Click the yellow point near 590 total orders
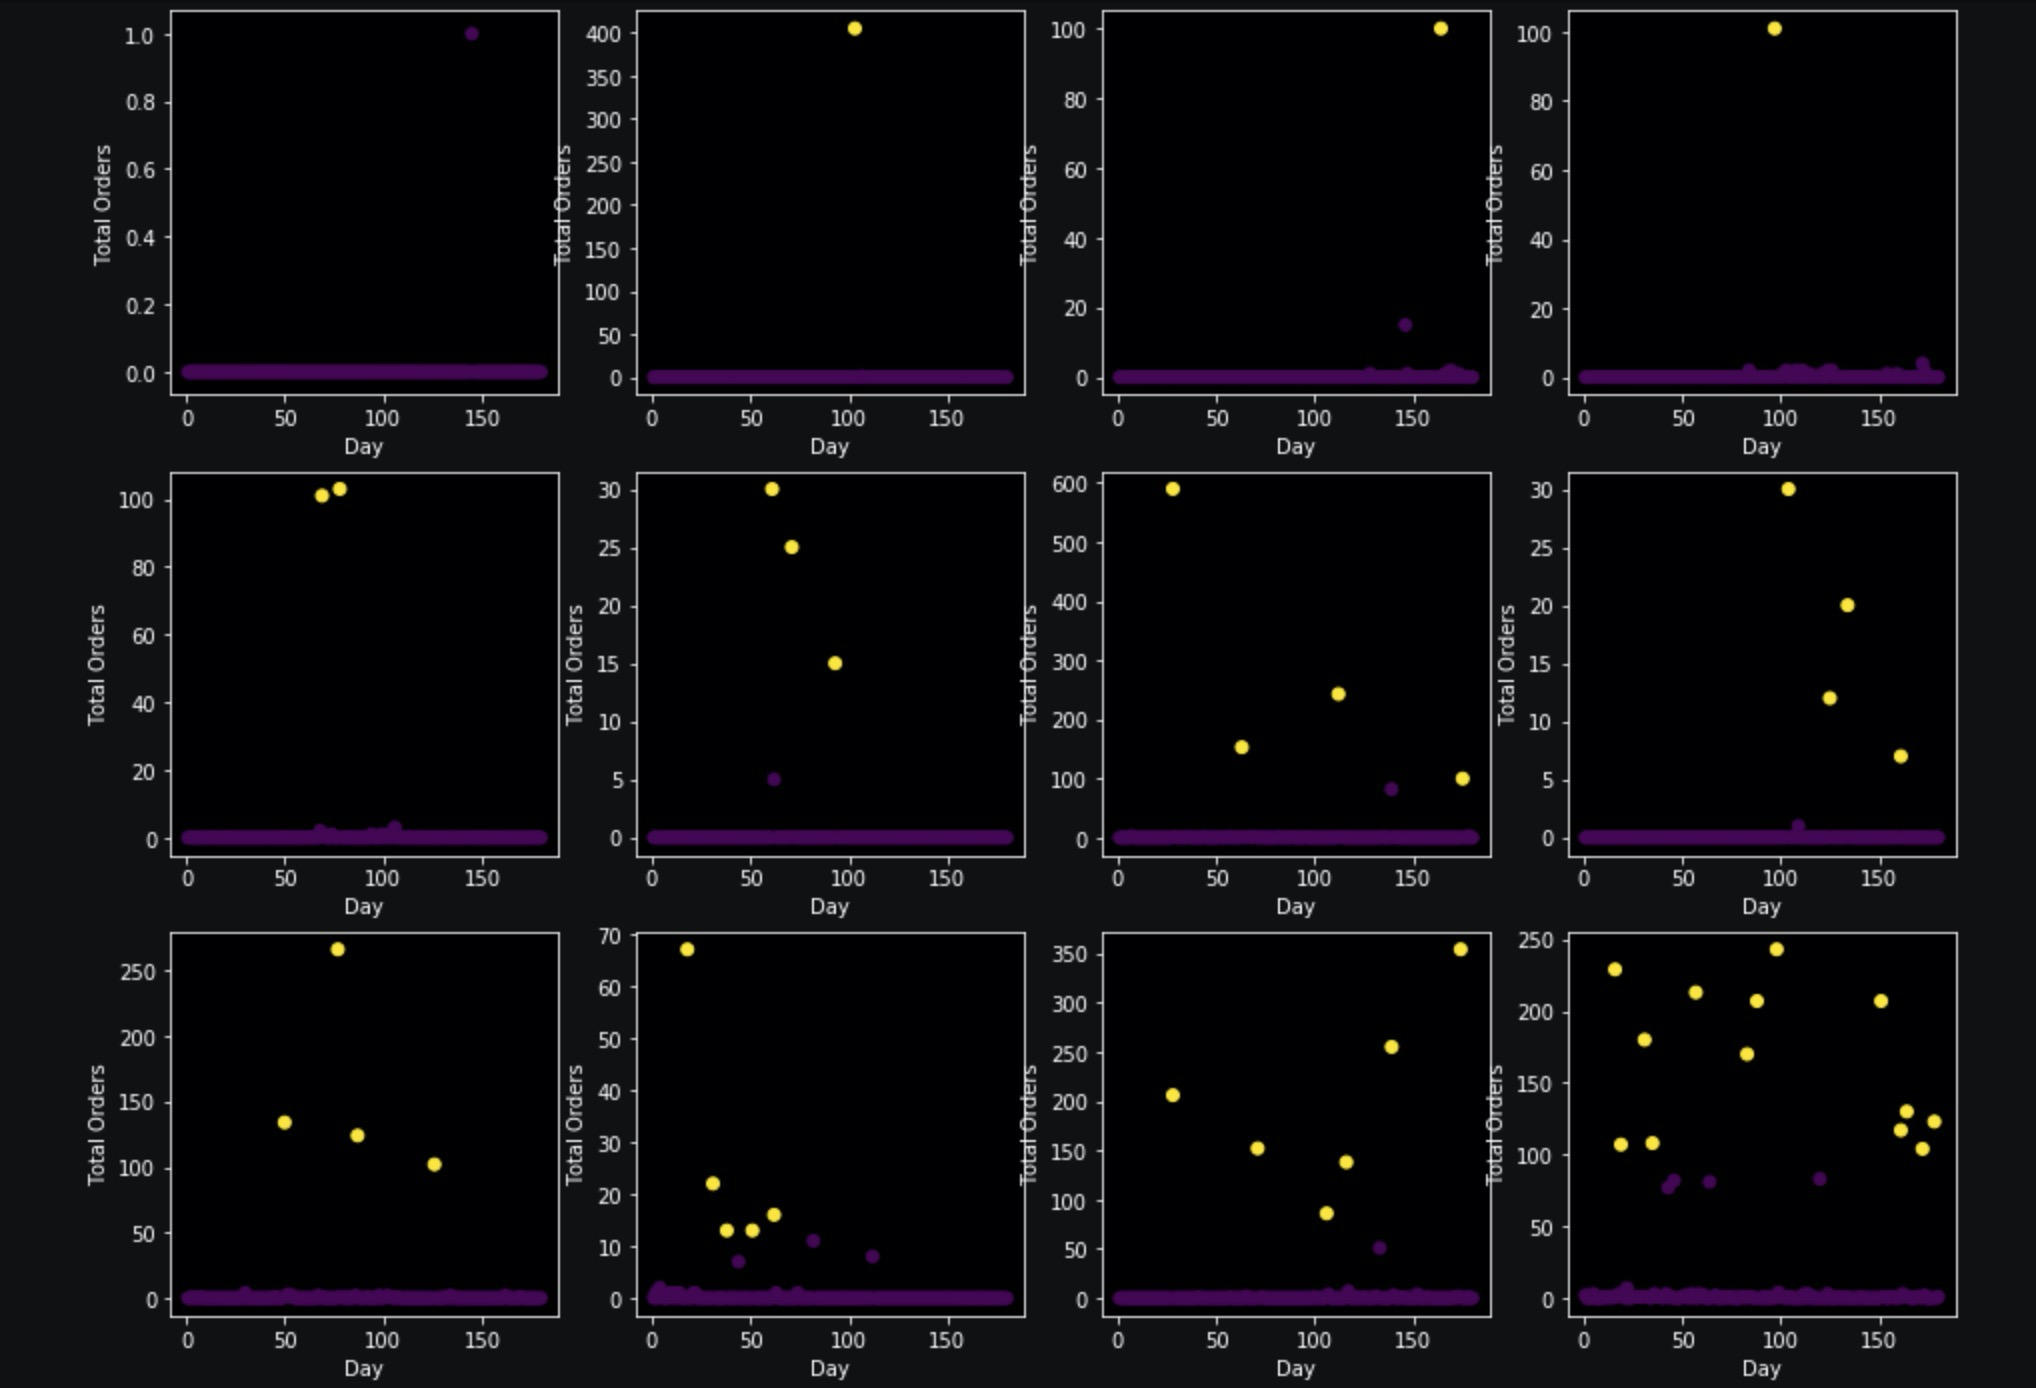This screenshot has width=2036, height=1388. point(1172,488)
